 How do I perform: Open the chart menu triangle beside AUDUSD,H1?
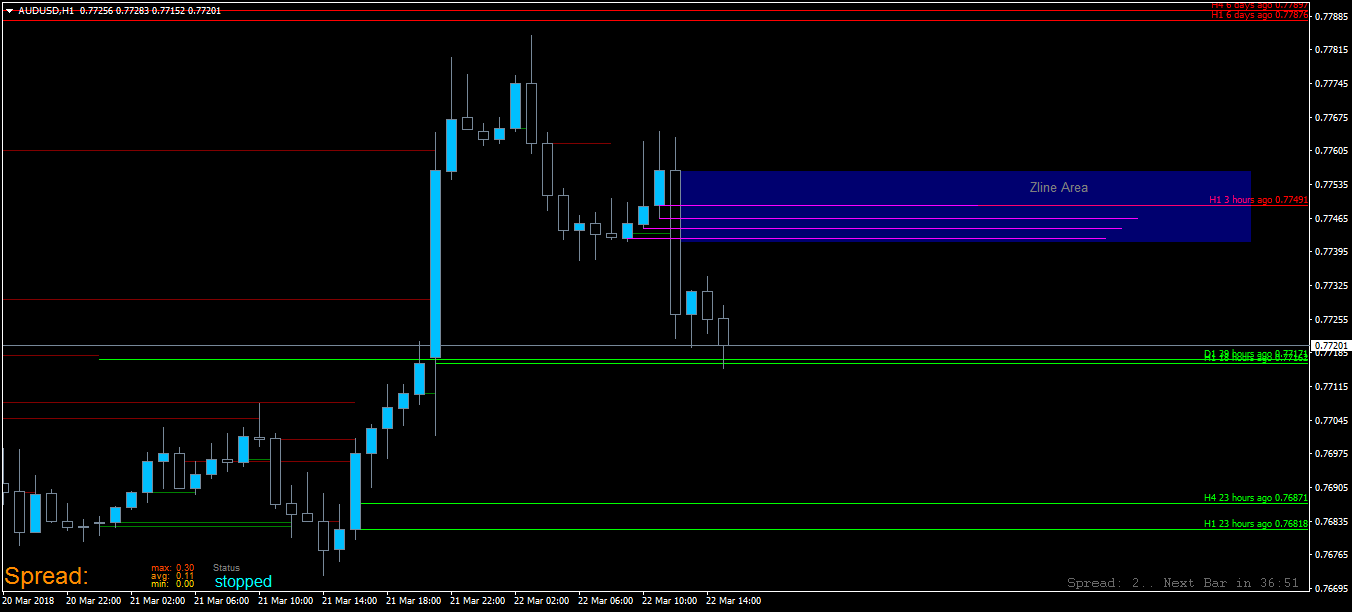coord(10,10)
